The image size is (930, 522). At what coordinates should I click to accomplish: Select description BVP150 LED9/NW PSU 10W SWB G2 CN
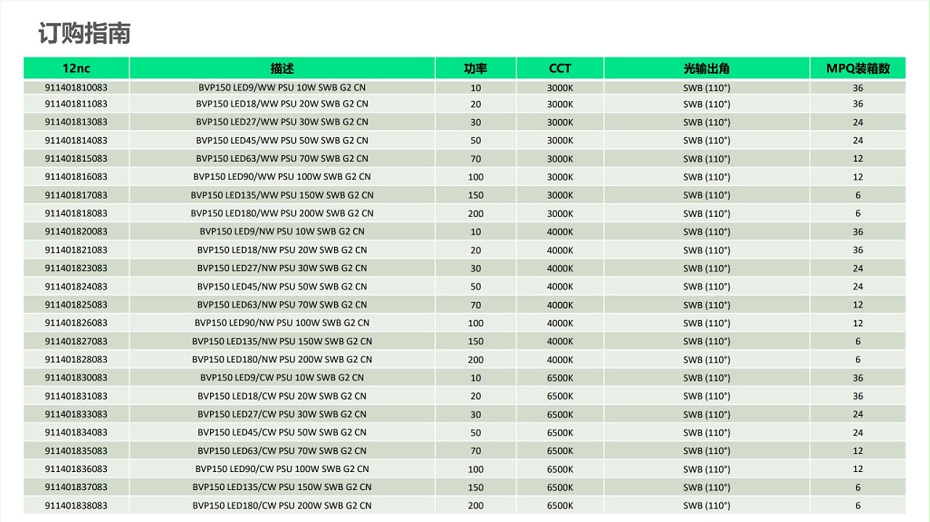(x=282, y=231)
